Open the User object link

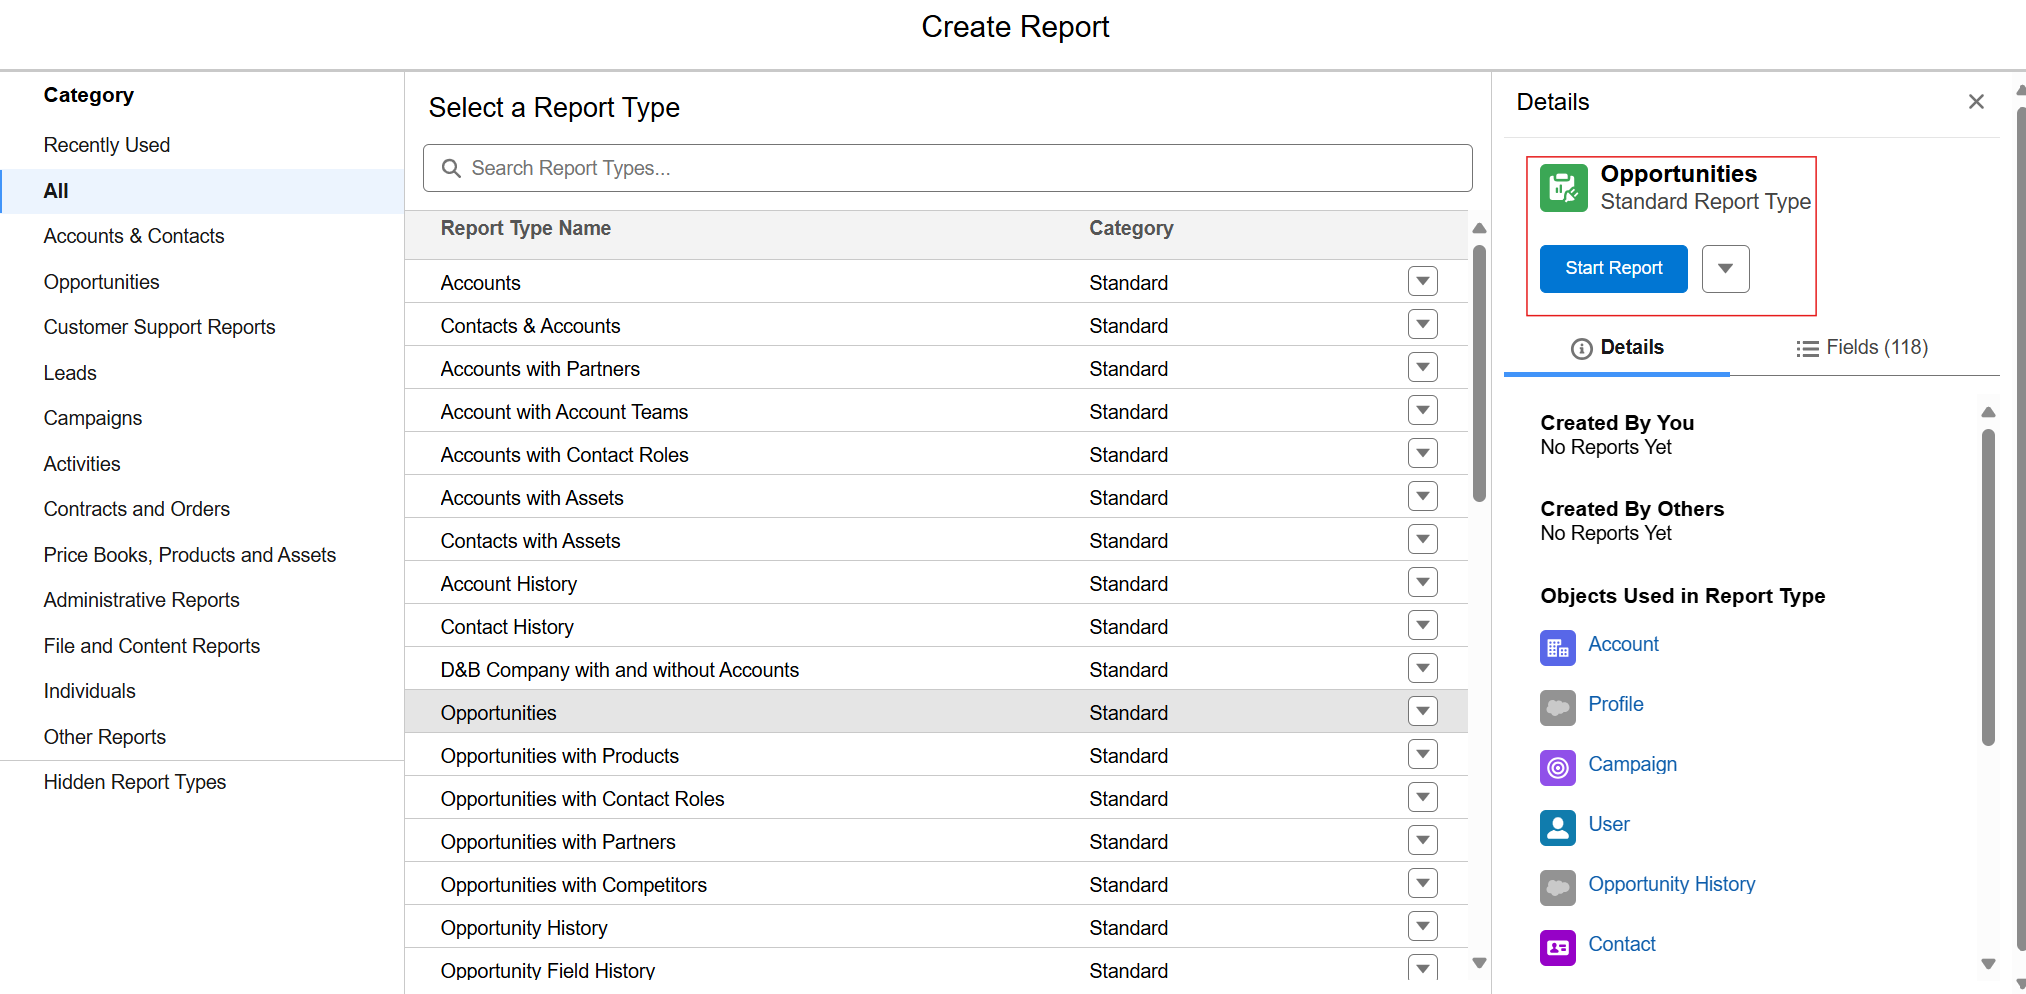tap(1609, 825)
